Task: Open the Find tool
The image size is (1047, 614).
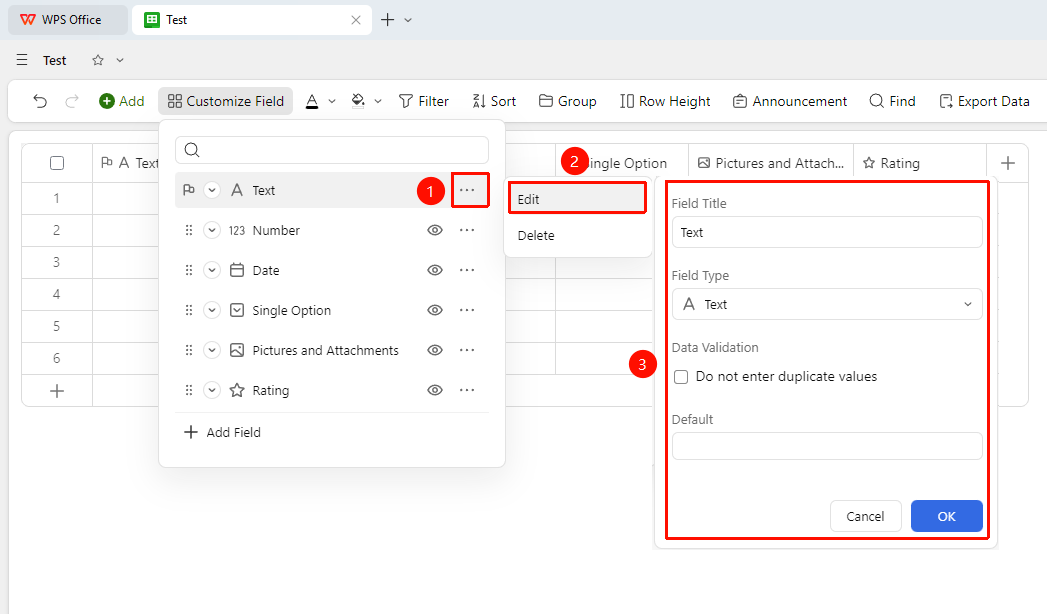Action: click(892, 101)
